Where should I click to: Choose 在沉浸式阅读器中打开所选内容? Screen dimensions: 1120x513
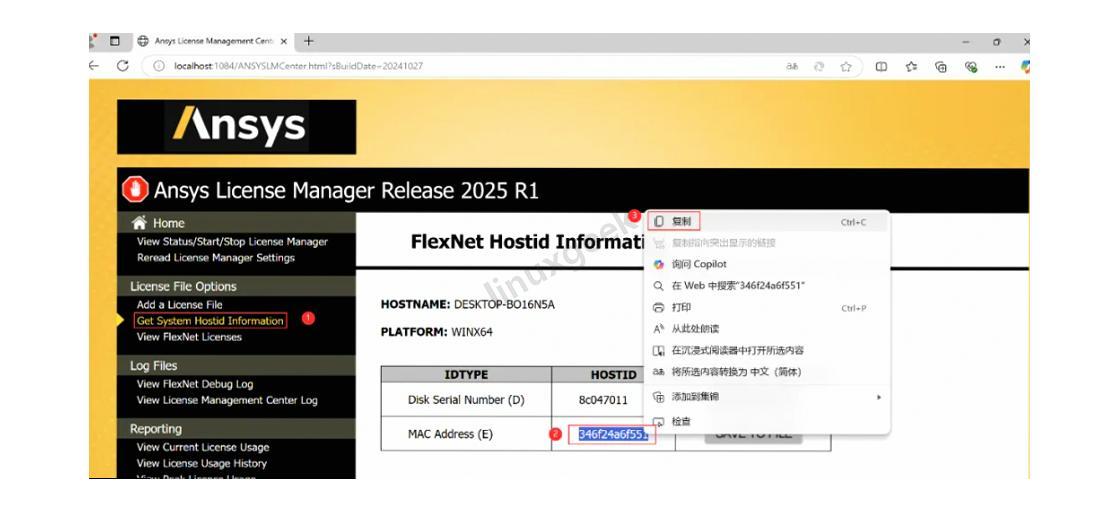click(766, 350)
